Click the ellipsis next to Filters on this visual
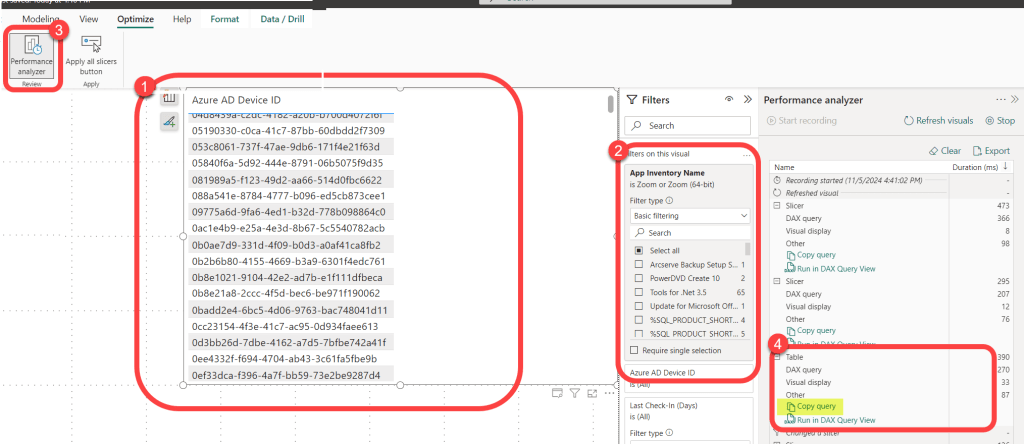Image resolution: width=1024 pixels, height=444 pixels. pyautogui.click(x=746, y=155)
